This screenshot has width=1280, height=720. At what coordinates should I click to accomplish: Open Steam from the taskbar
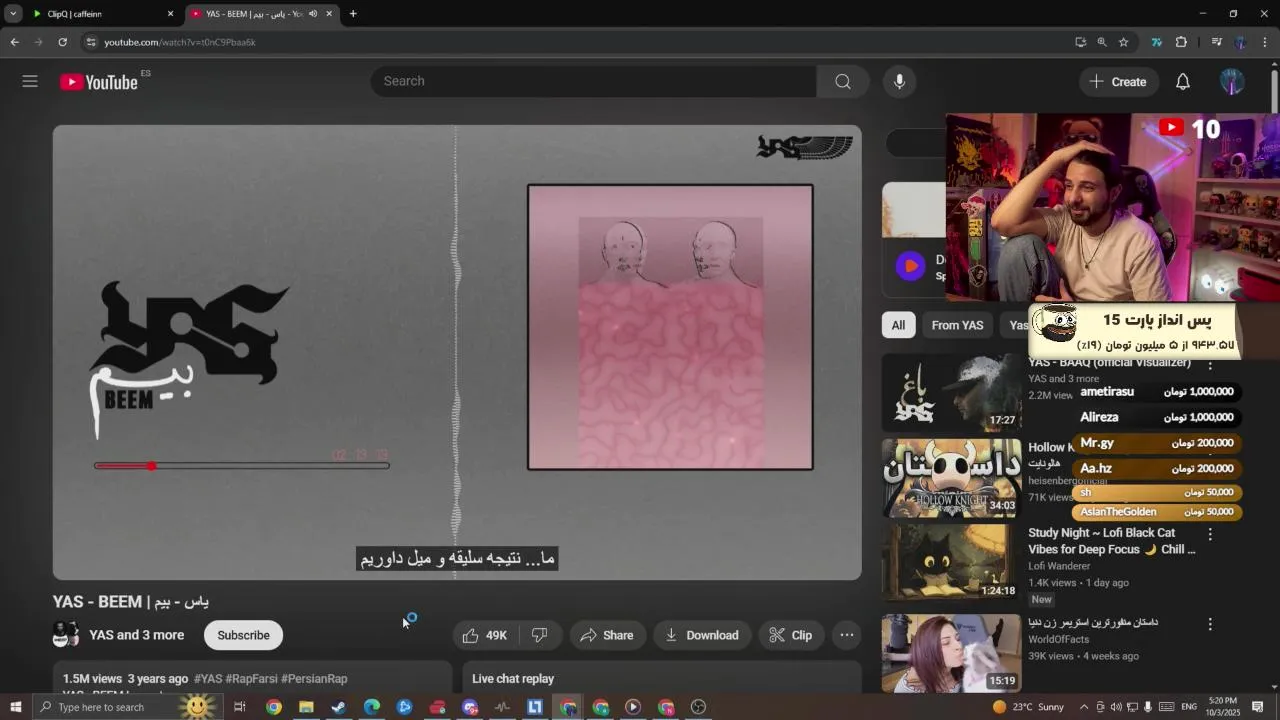pyautogui.click(x=339, y=707)
